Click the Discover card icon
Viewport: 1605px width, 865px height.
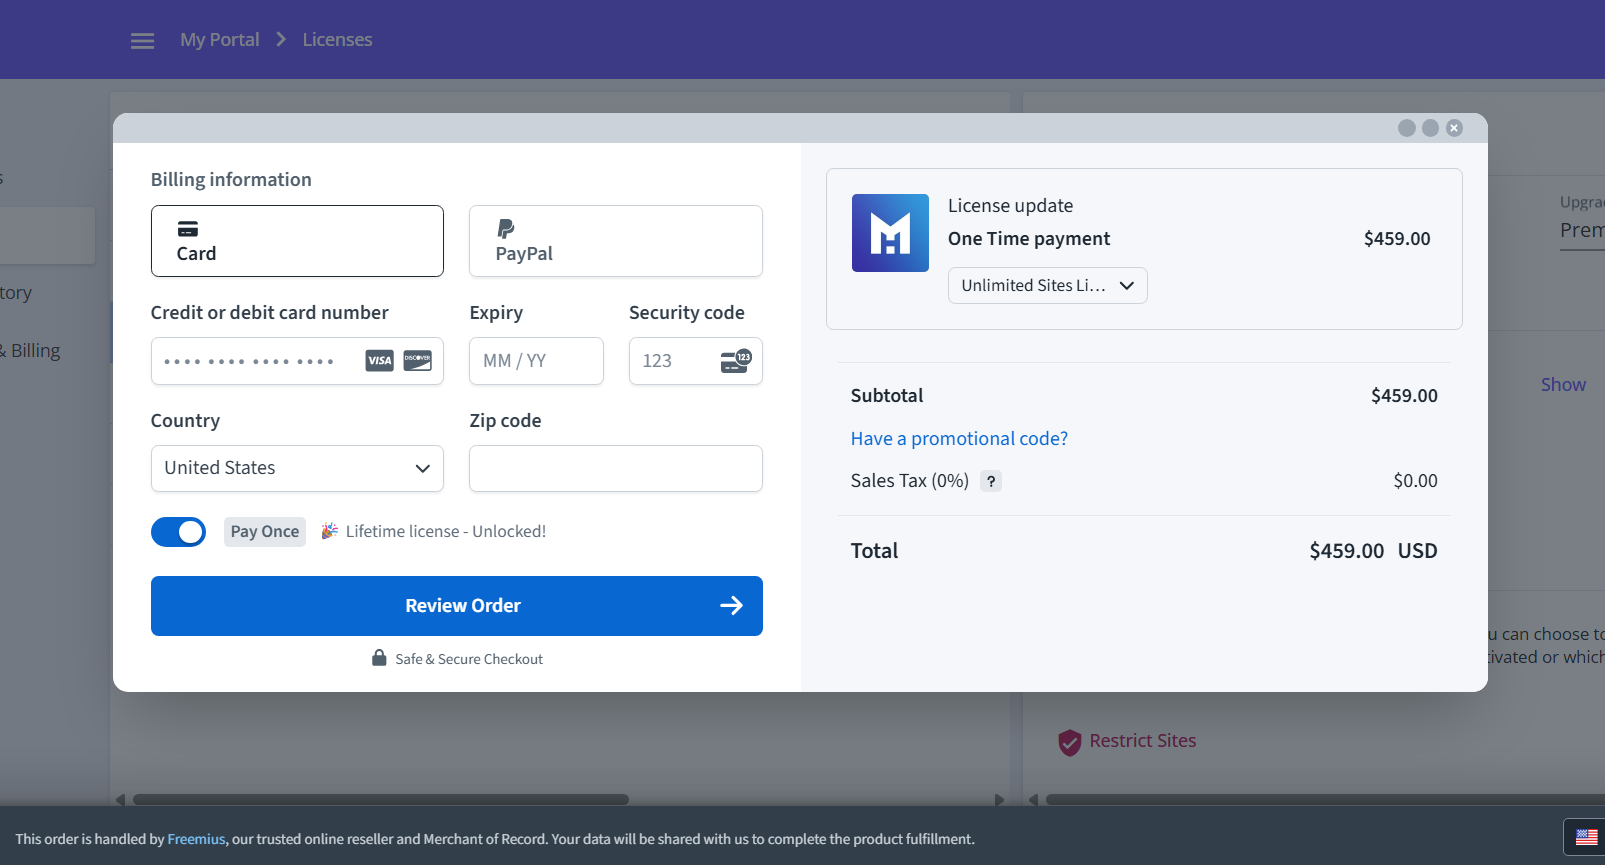417,361
